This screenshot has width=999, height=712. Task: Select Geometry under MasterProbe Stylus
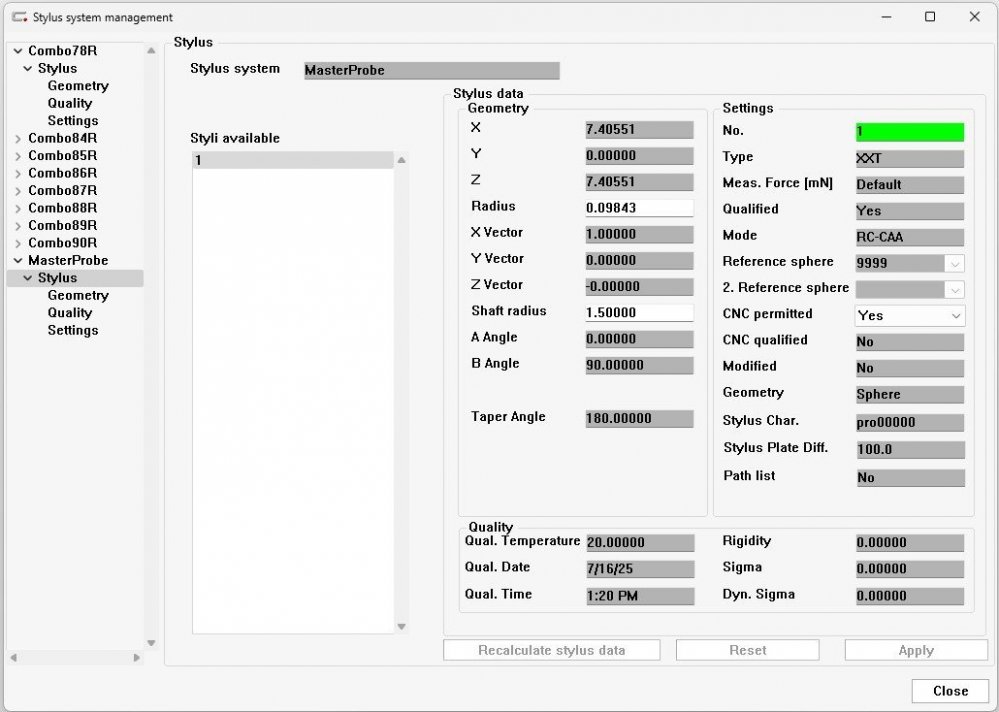coord(78,296)
